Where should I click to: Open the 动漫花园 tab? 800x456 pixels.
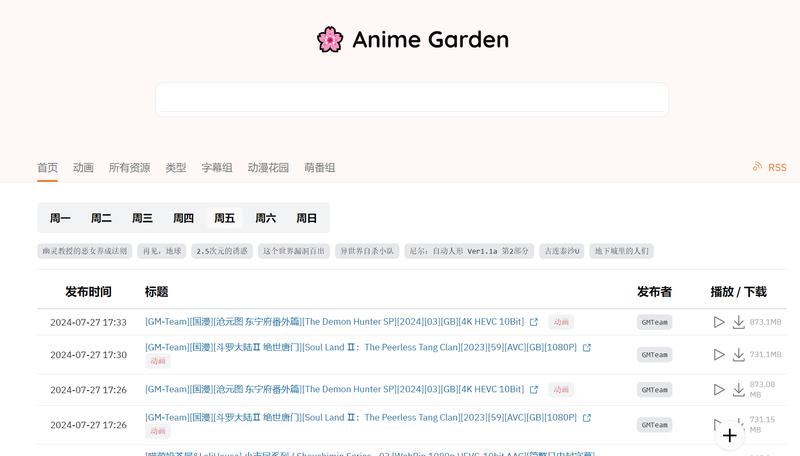point(268,167)
